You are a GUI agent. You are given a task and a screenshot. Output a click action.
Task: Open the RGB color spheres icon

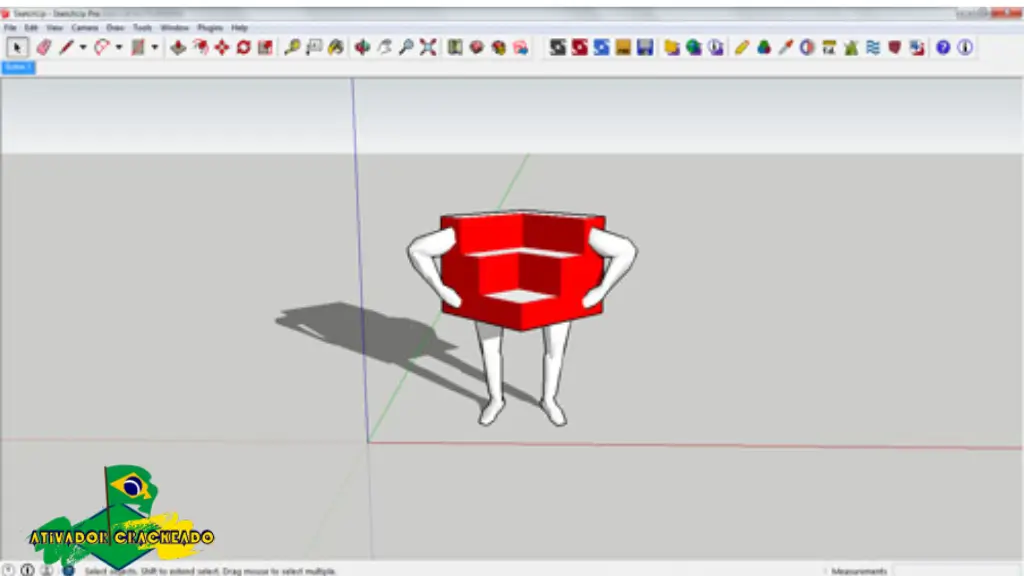tap(763, 47)
